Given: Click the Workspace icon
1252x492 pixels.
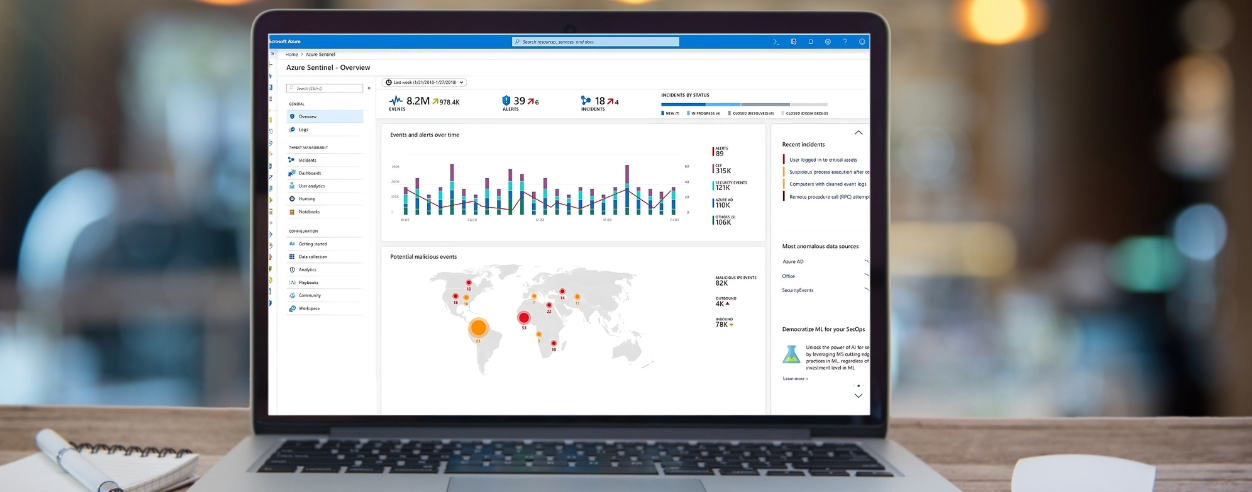Looking at the screenshot, I should point(291,308).
